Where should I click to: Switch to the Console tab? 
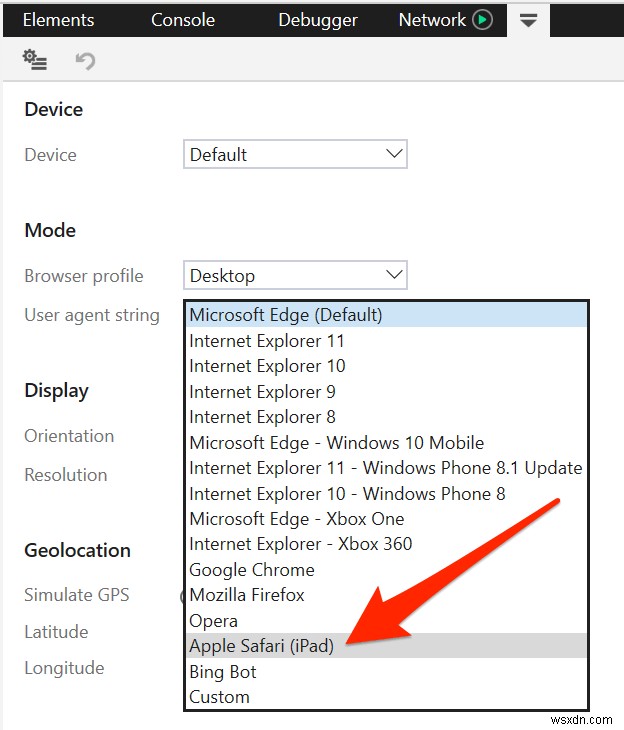click(183, 20)
